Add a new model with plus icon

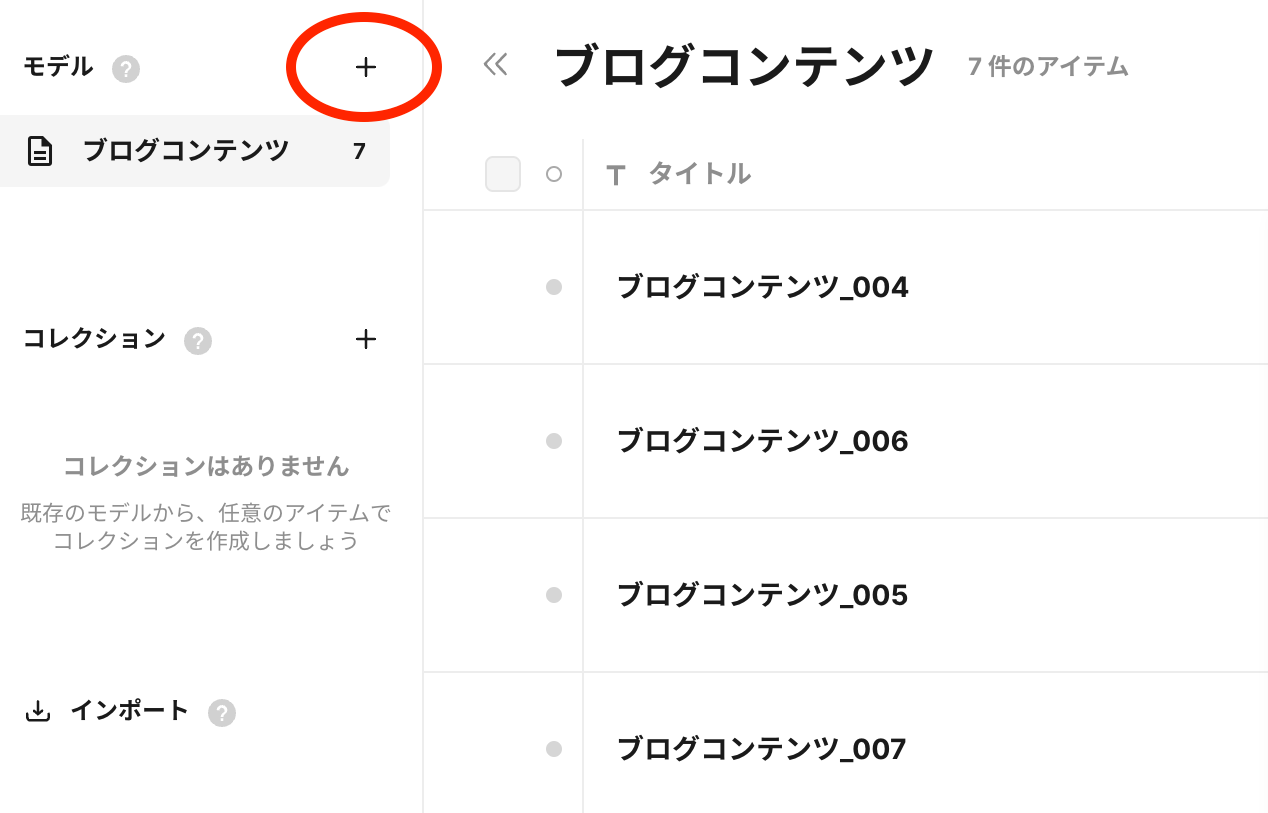(x=366, y=67)
